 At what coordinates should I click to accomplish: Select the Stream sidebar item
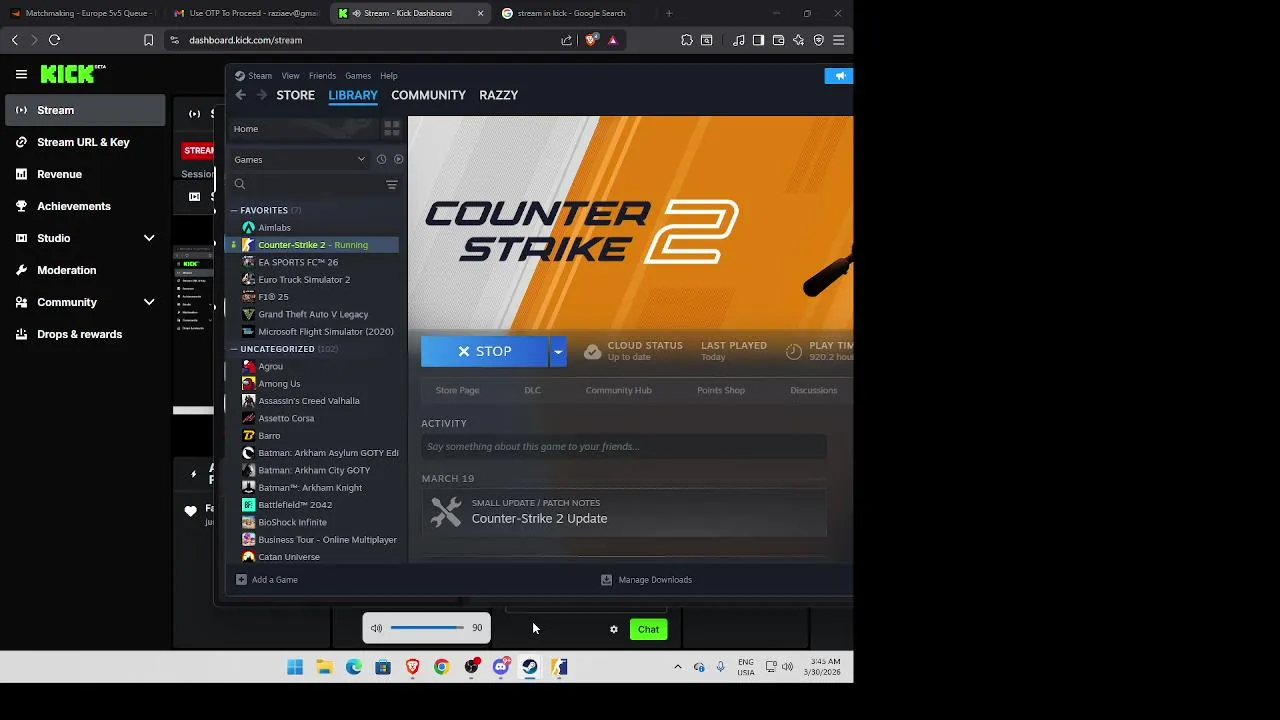click(x=85, y=110)
